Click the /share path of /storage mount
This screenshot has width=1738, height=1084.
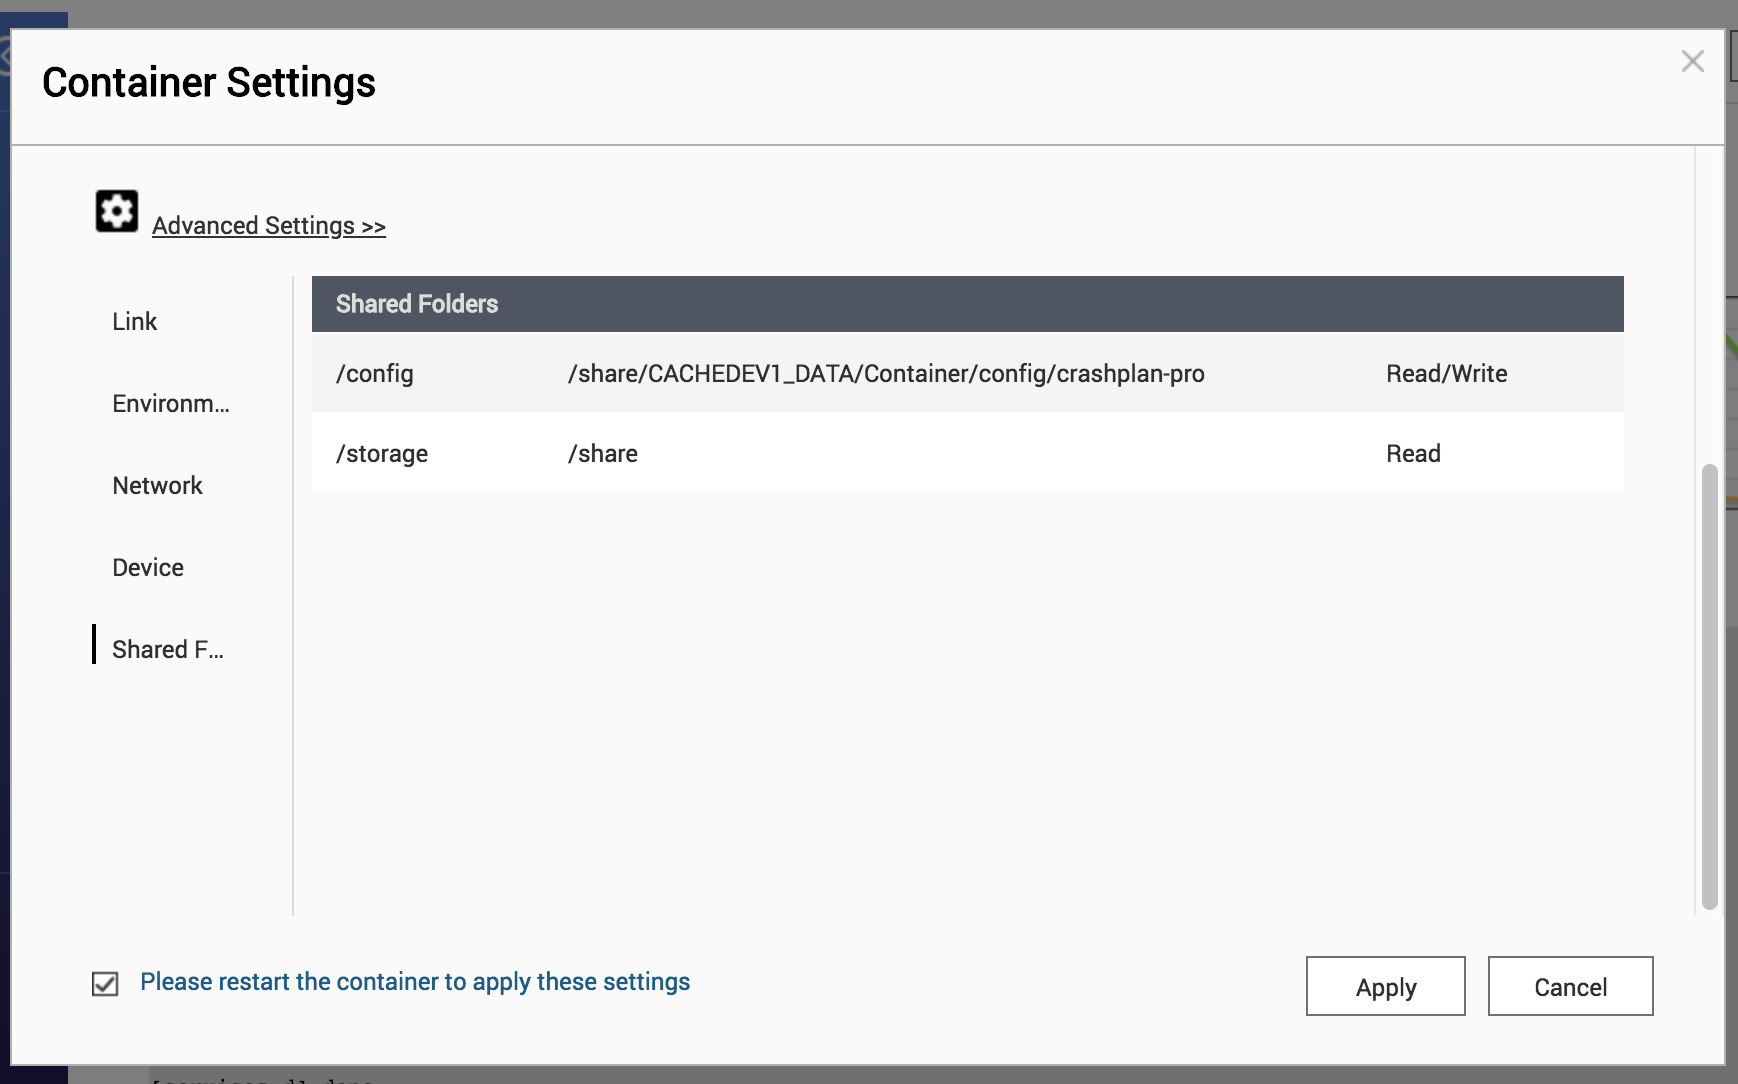[602, 453]
